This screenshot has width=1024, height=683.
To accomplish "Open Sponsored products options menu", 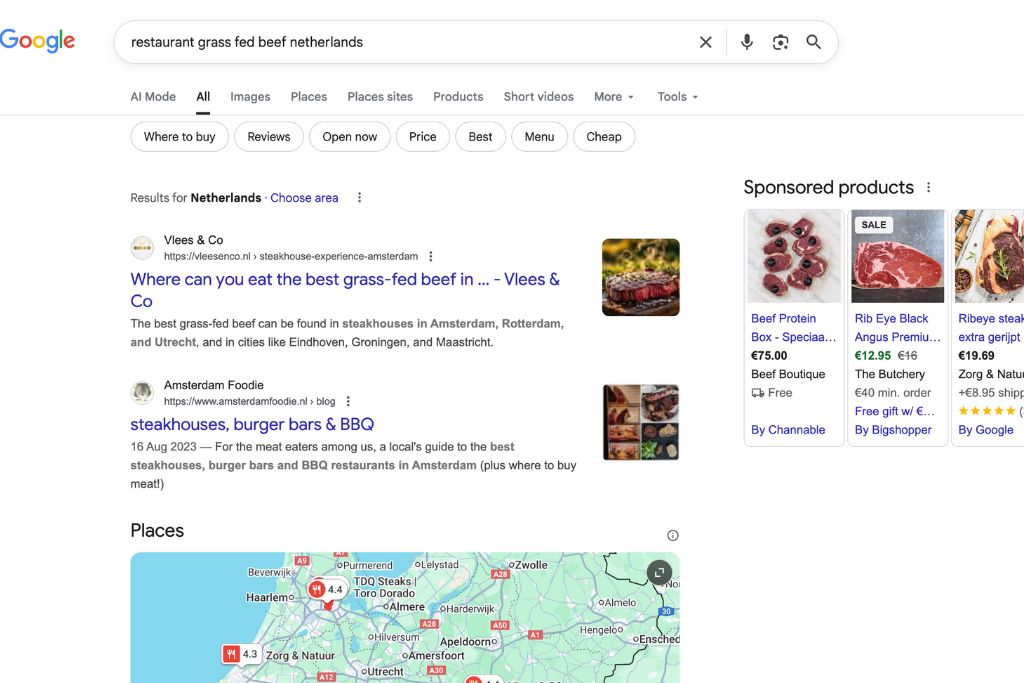I will pyautogui.click(x=929, y=187).
